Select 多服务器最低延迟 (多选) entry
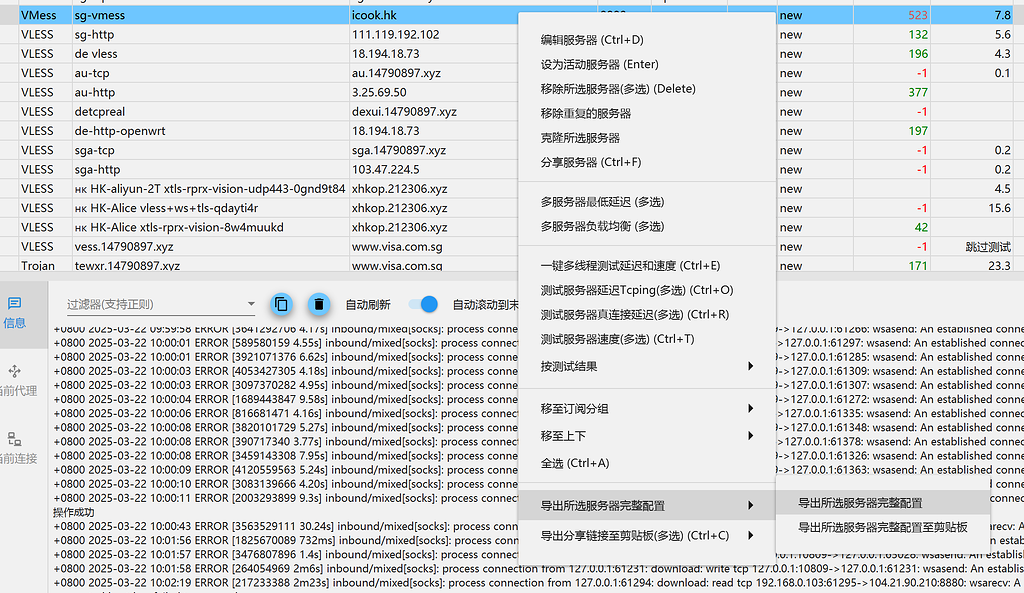 pos(647,202)
